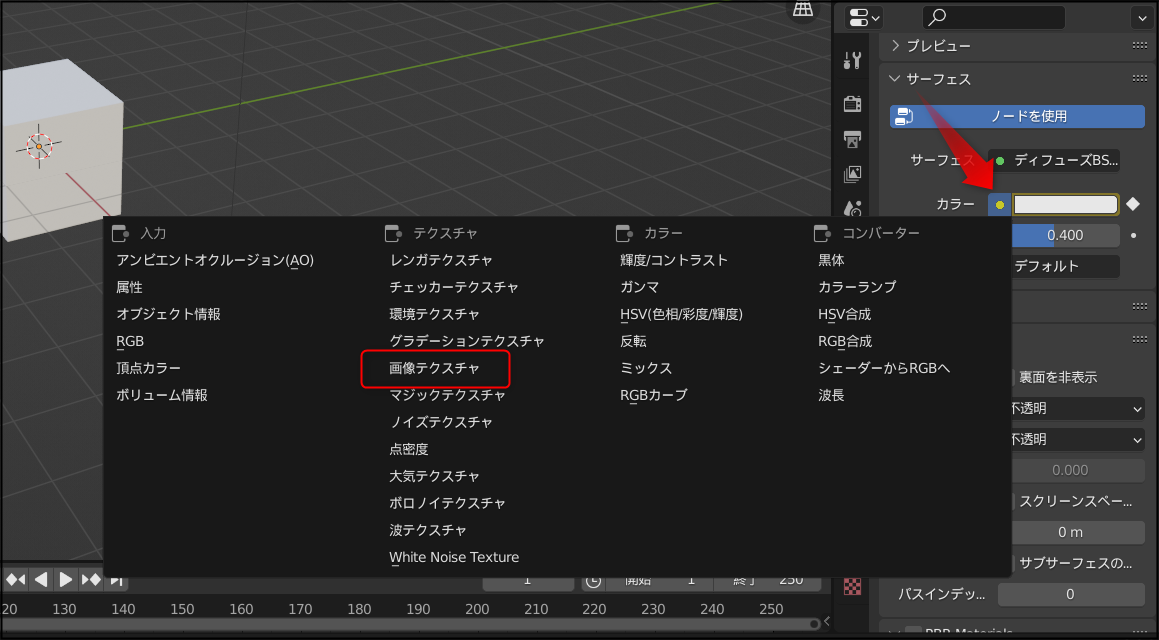Open the first 不透明 blend mode dropdown
This screenshot has height=640, width=1159.
coord(1078,408)
